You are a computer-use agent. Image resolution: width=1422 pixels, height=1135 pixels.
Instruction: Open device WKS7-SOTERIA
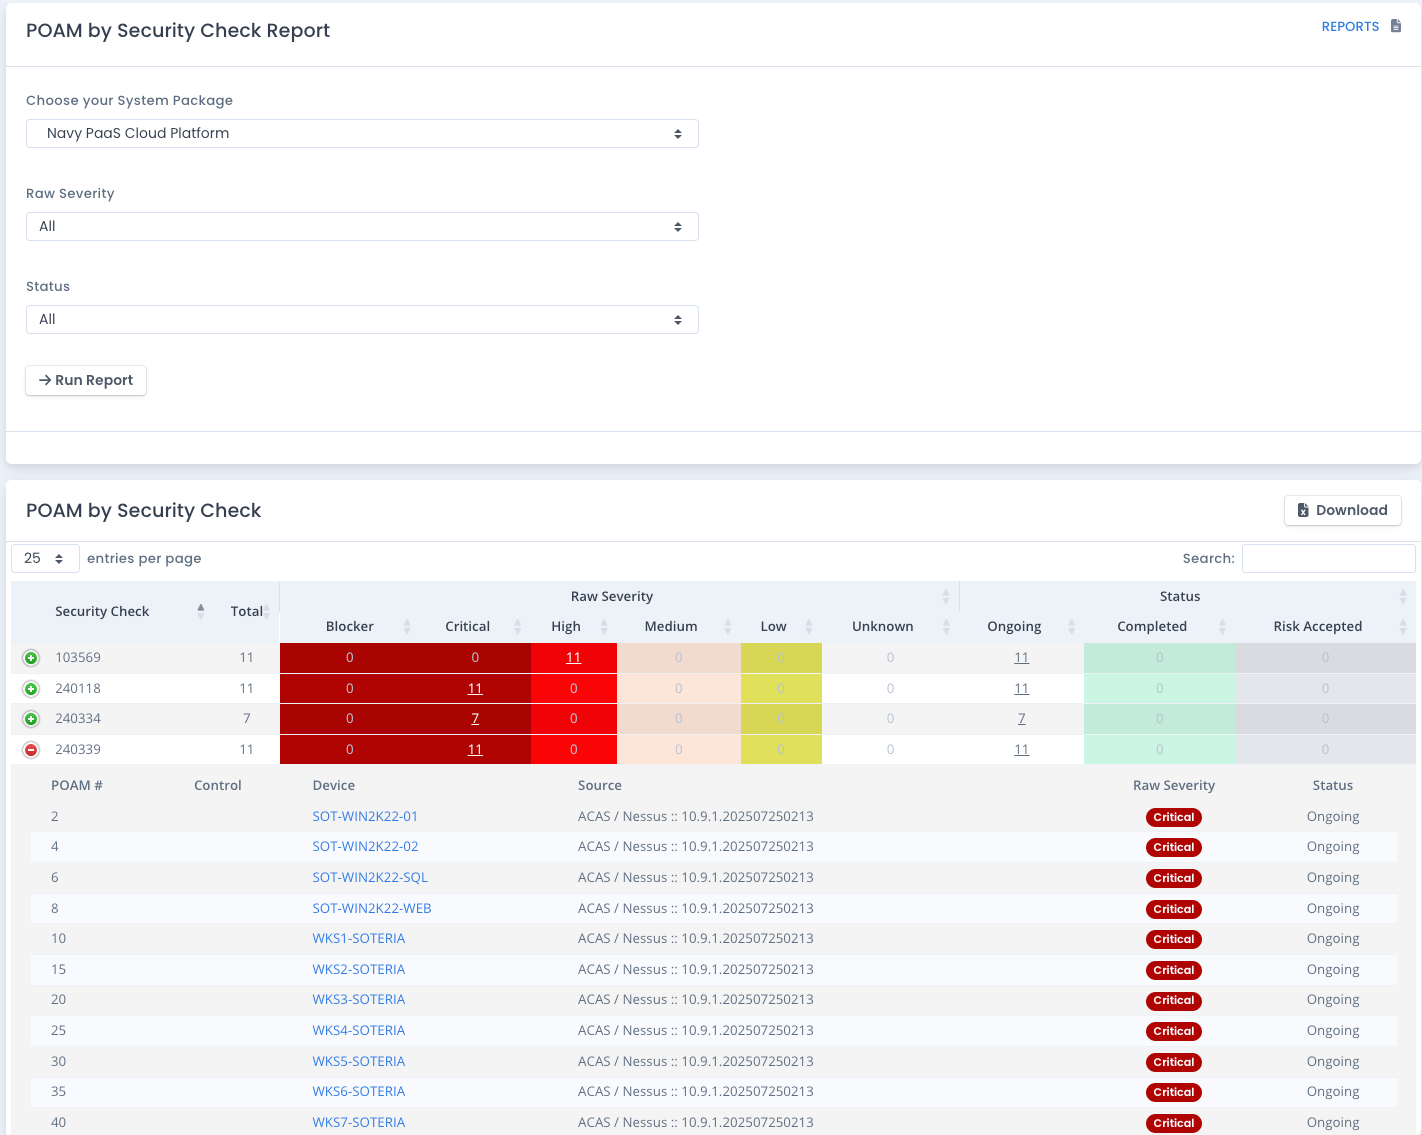tap(359, 1122)
